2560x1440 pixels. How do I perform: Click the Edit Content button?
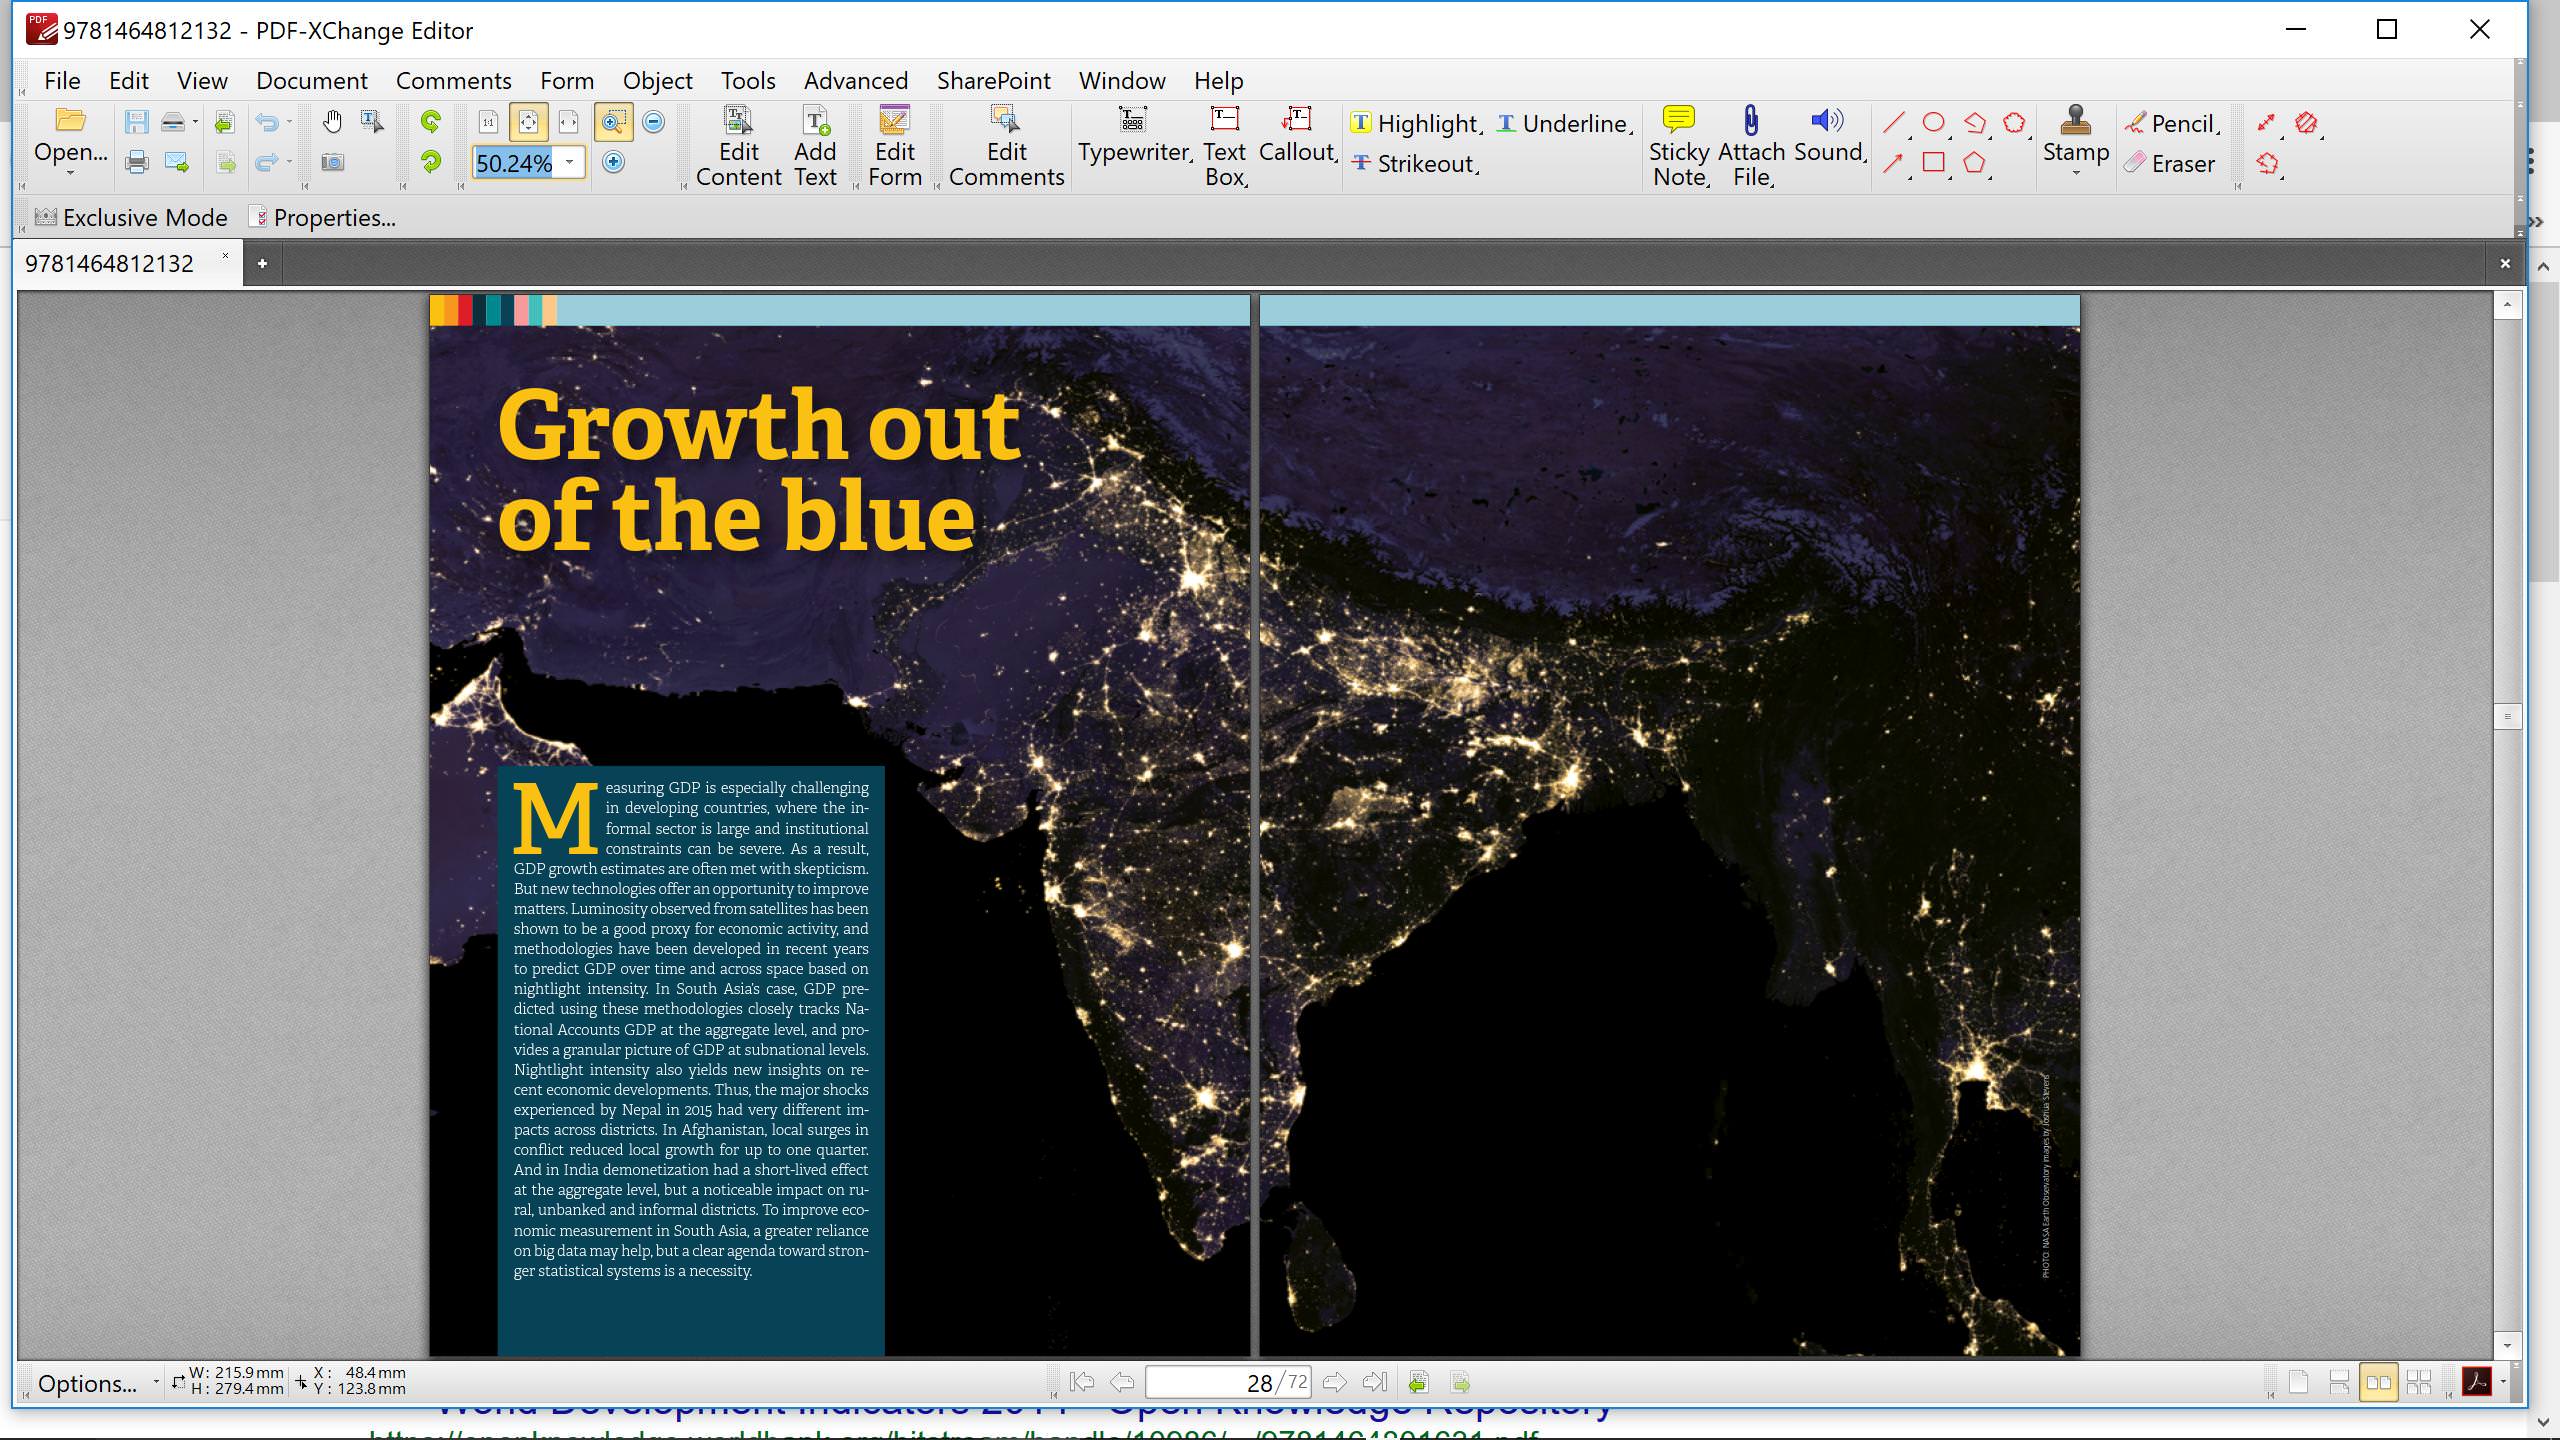(738, 147)
